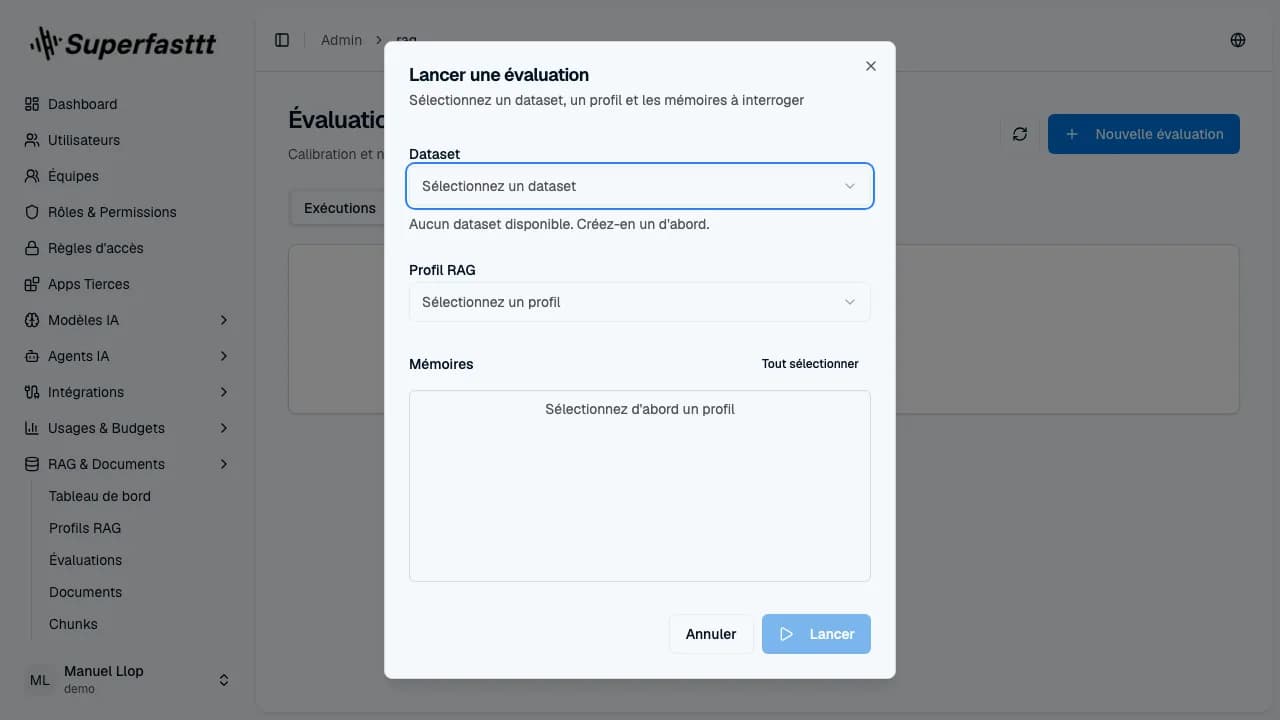The height and width of the screenshot is (720, 1280).
Task: Switch to the Exécutions tab
Action: (x=340, y=208)
